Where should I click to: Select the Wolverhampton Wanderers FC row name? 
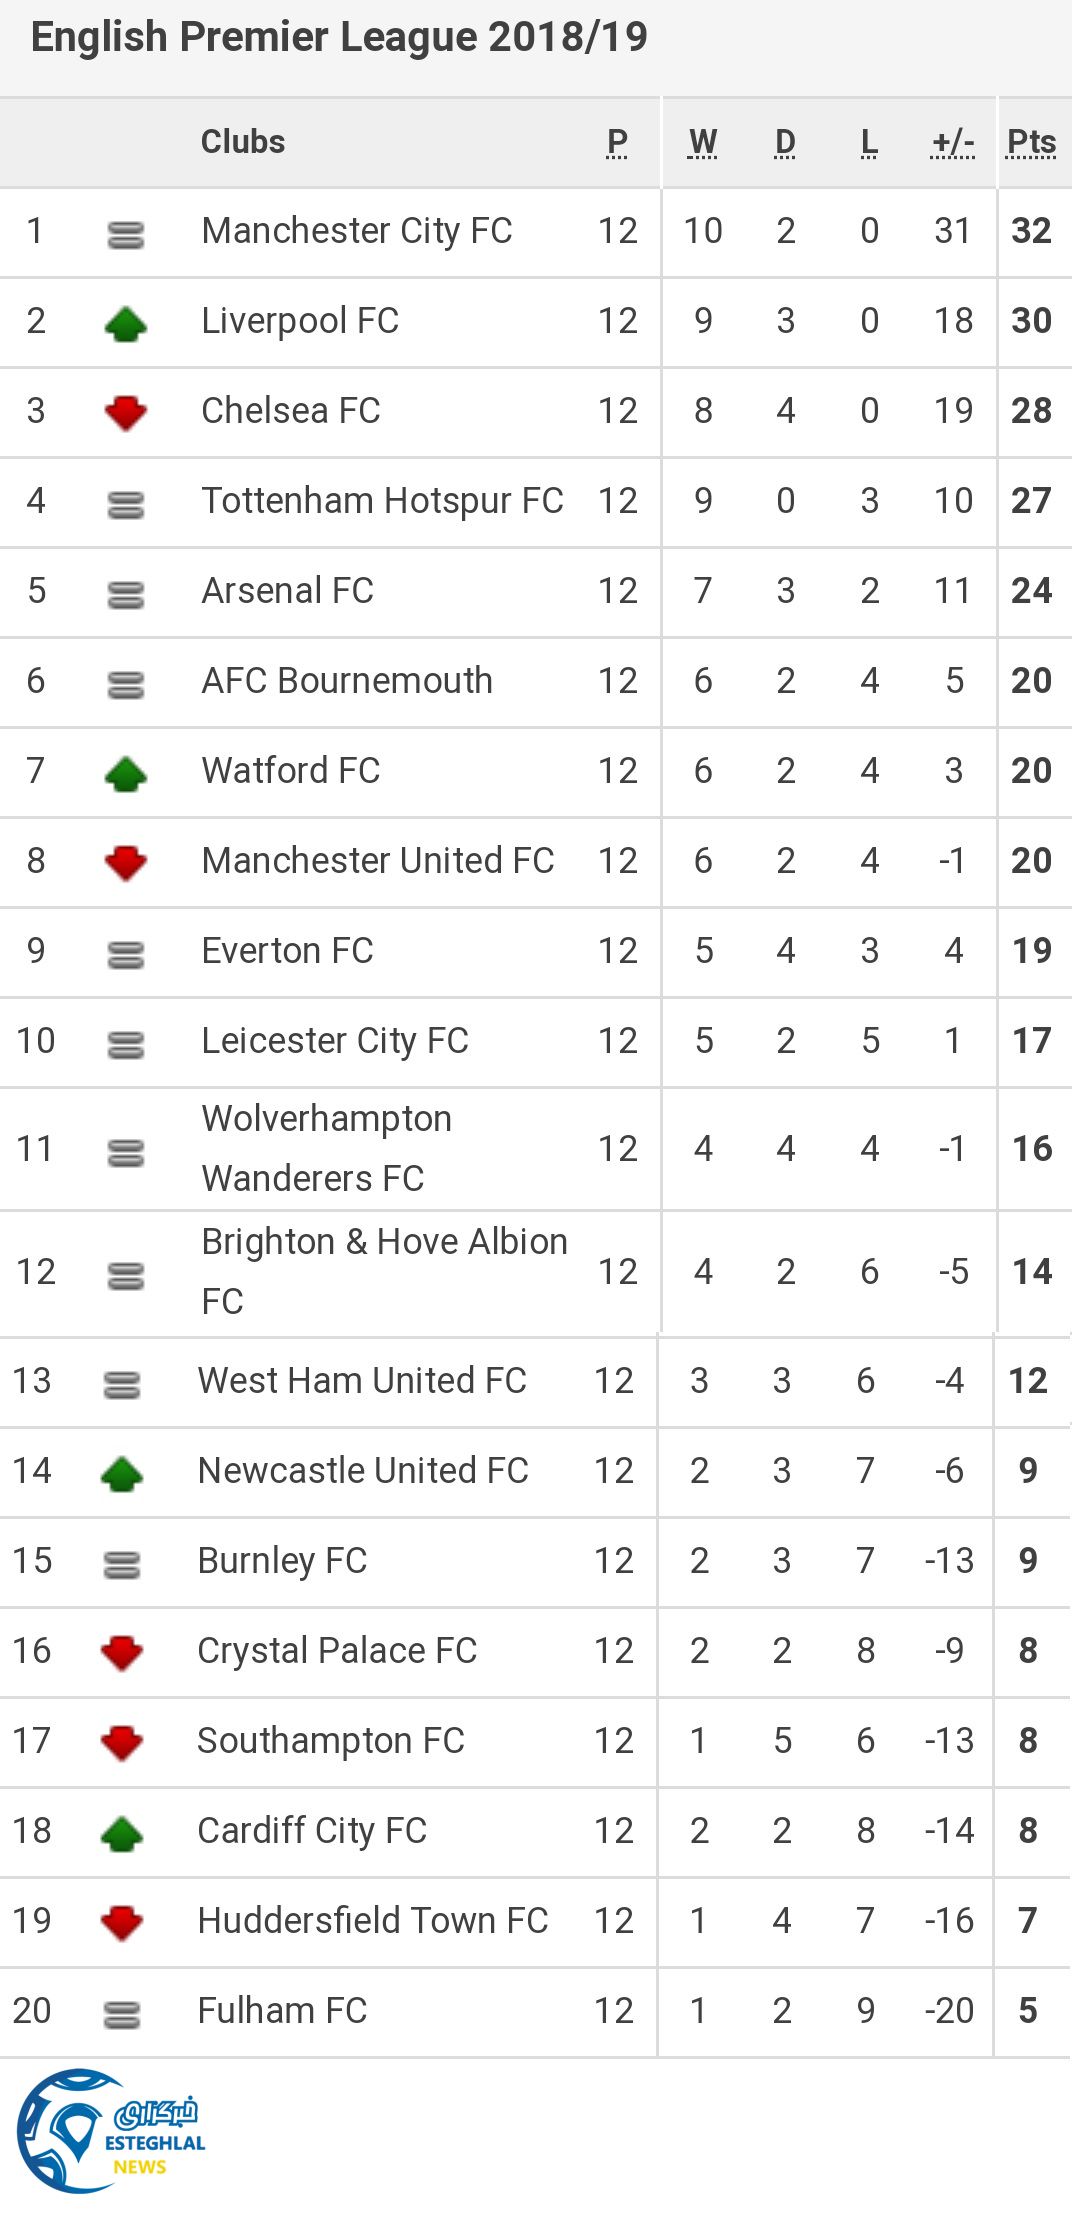[x=326, y=1148]
